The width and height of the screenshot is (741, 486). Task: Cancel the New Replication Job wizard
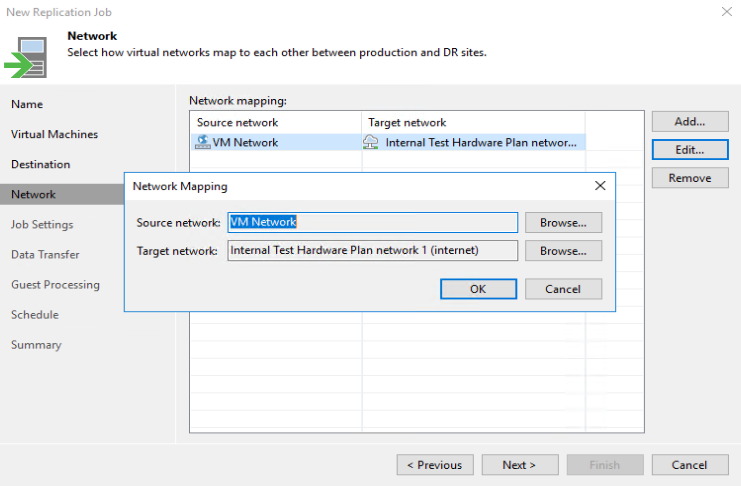[x=690, y=465]
